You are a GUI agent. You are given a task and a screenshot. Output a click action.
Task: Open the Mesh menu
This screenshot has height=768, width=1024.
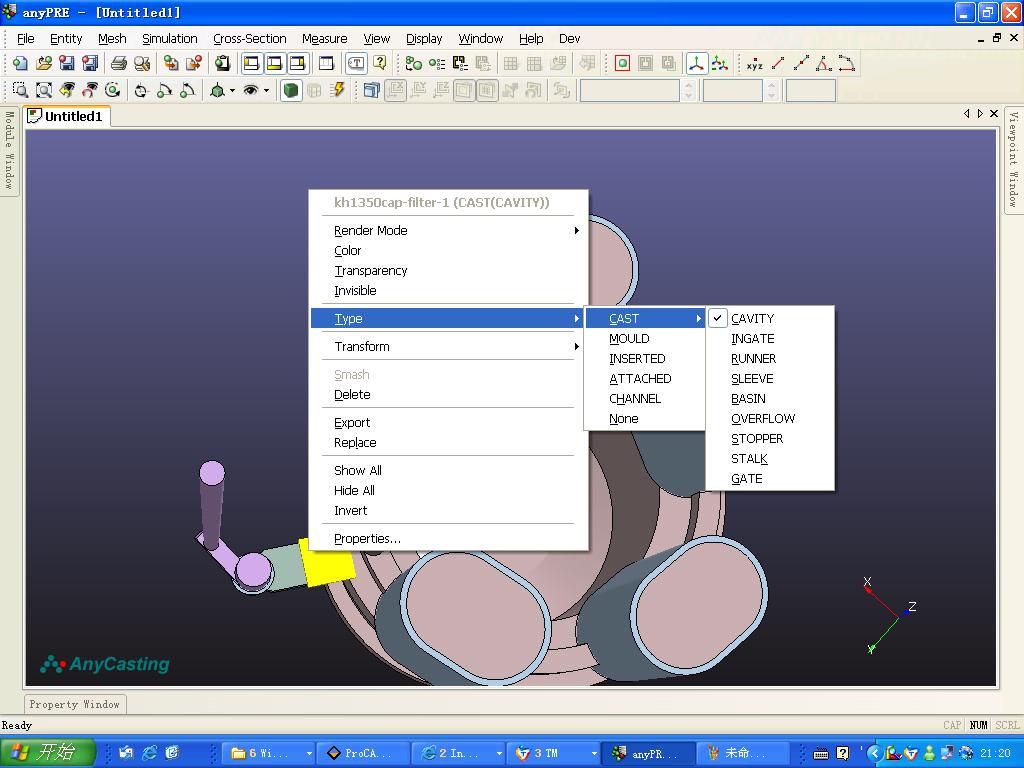click(x=112, y=39)
